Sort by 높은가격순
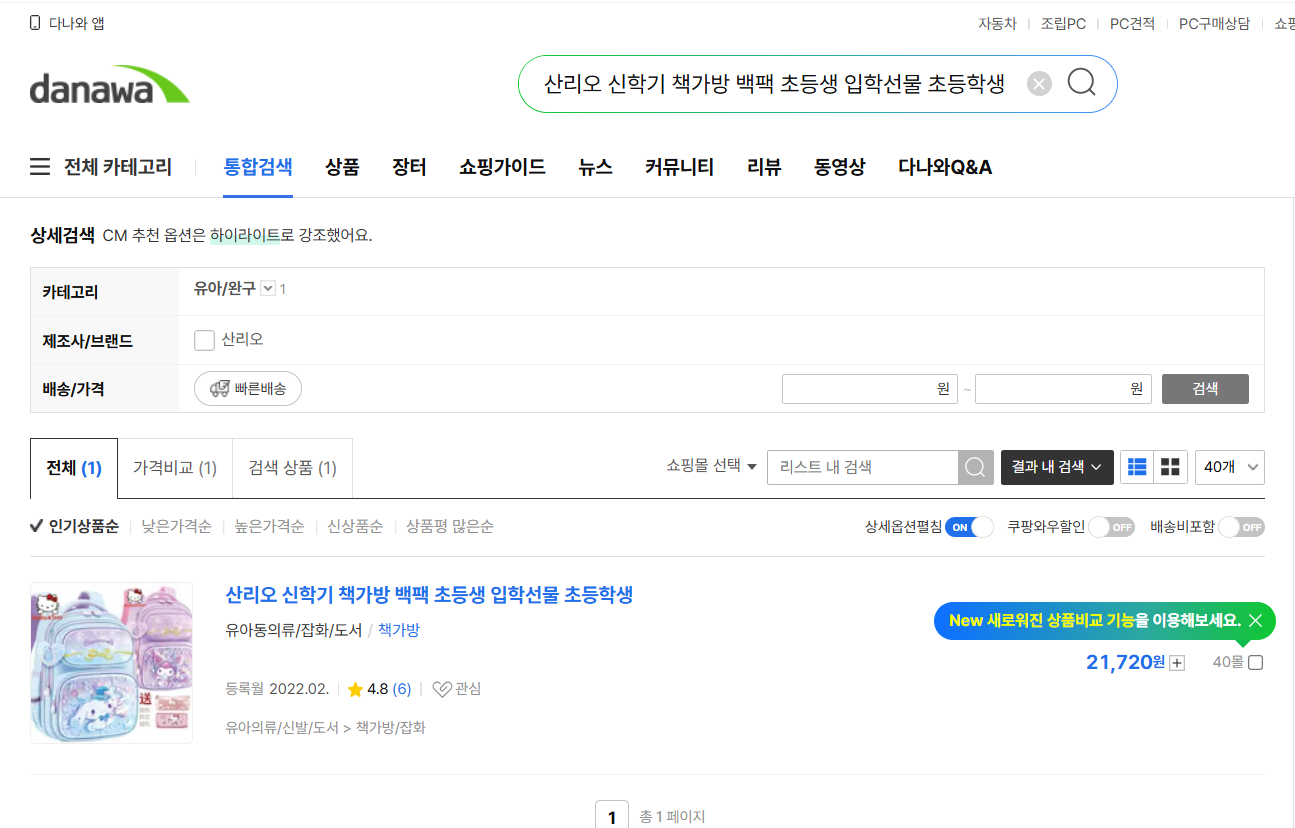Image resolution: width=1295 pixels, height=828 pixels. click(x=269, y=526)
